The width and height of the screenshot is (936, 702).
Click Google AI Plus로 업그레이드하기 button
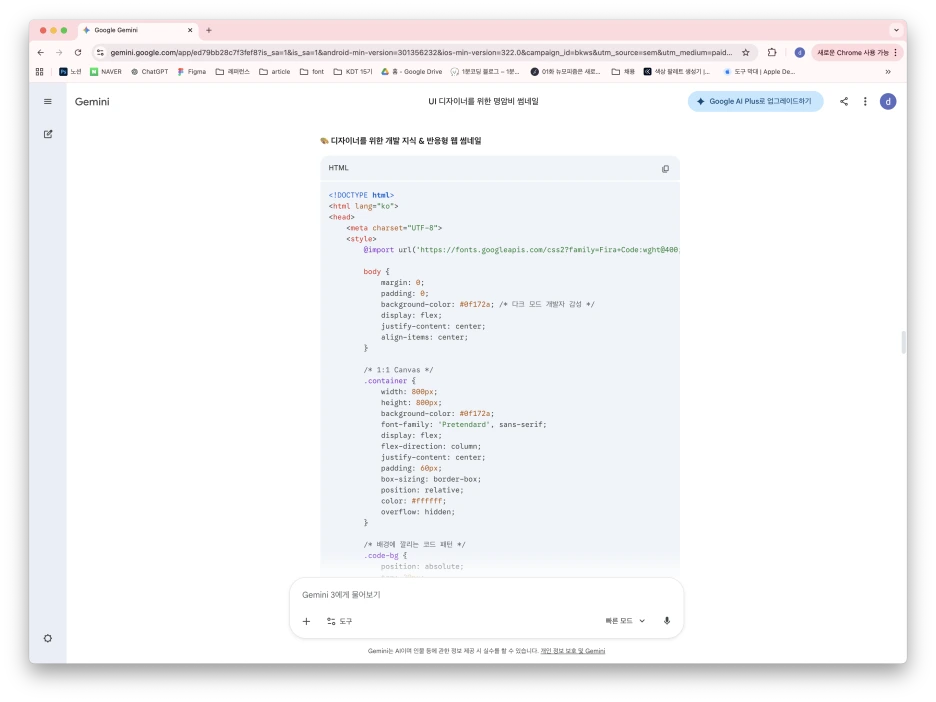[755, 101]
